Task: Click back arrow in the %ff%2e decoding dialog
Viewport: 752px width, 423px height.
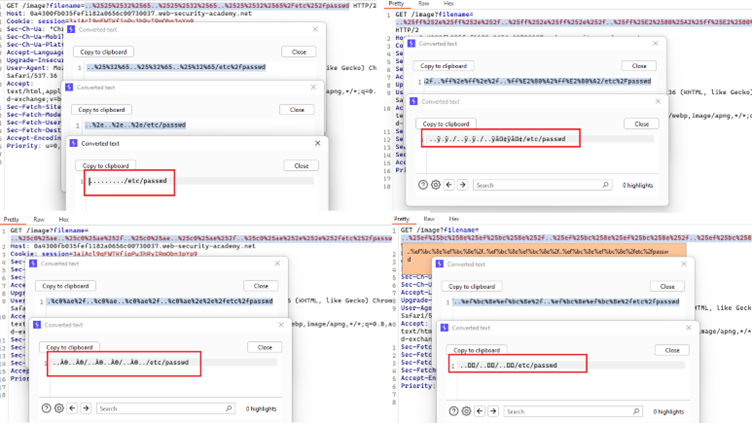Action: click(x=449, y=185)
